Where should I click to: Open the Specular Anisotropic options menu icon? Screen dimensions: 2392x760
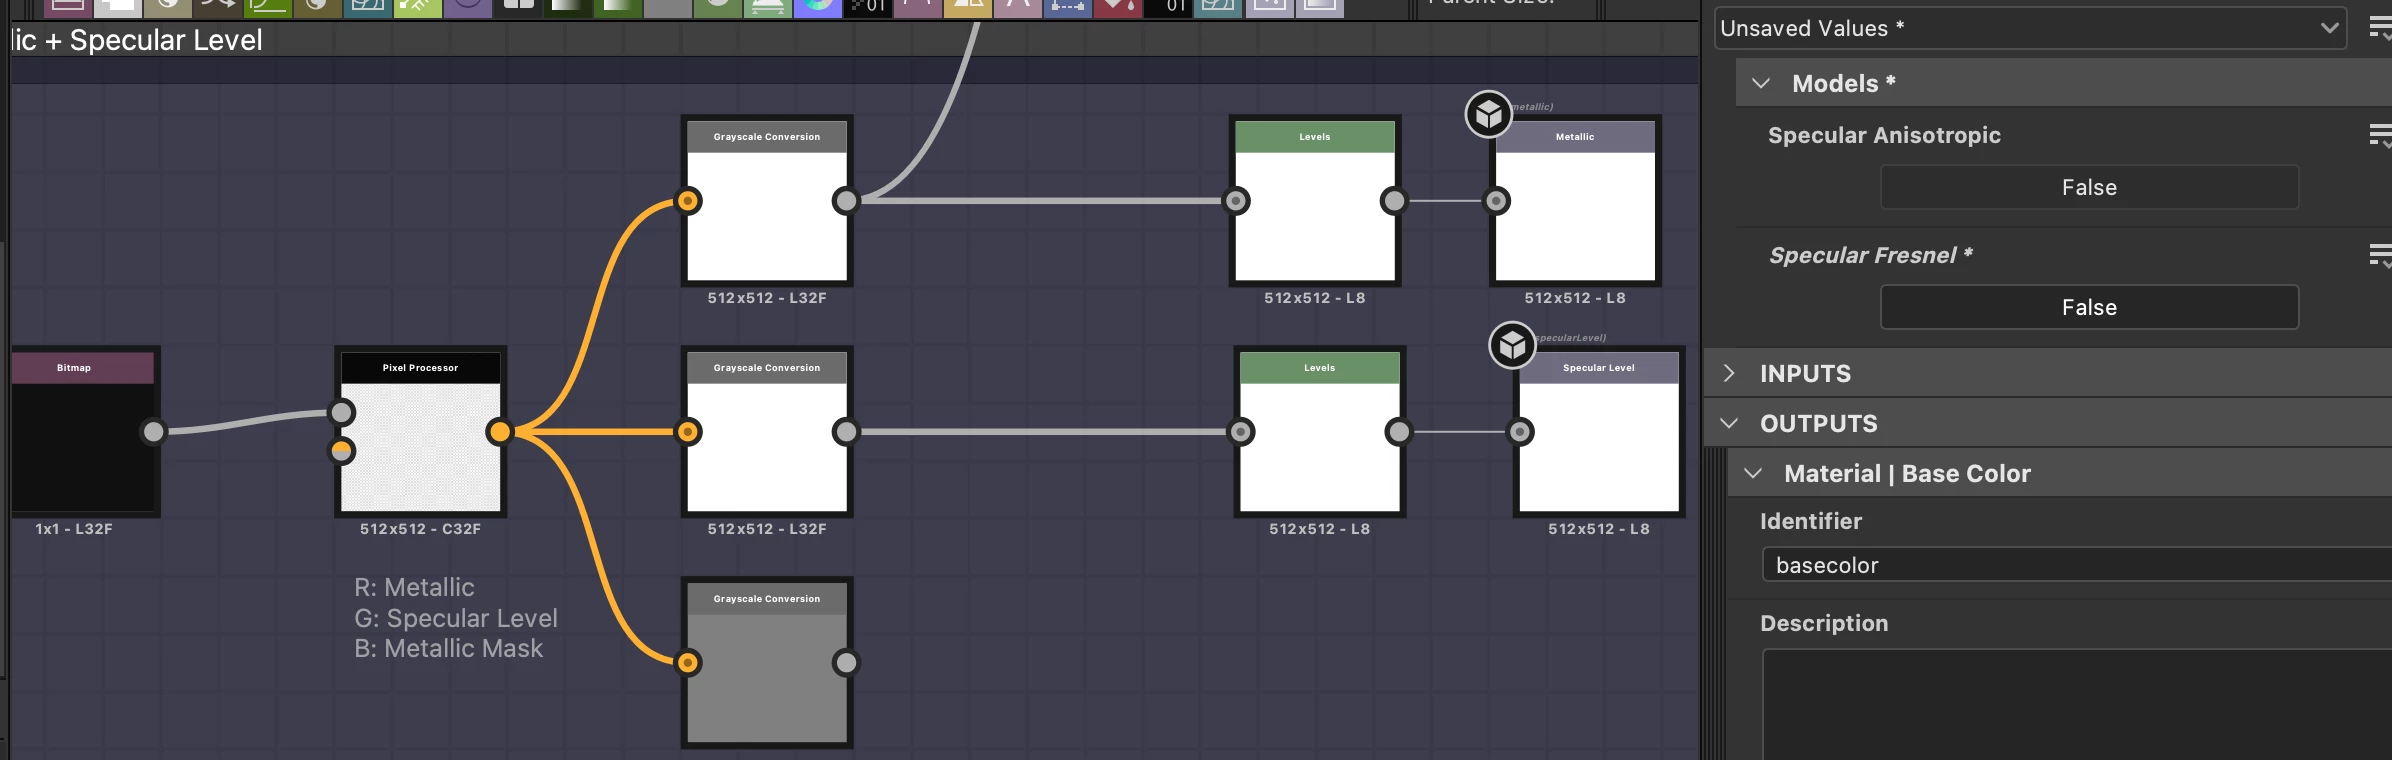(x=2381, y=136)
